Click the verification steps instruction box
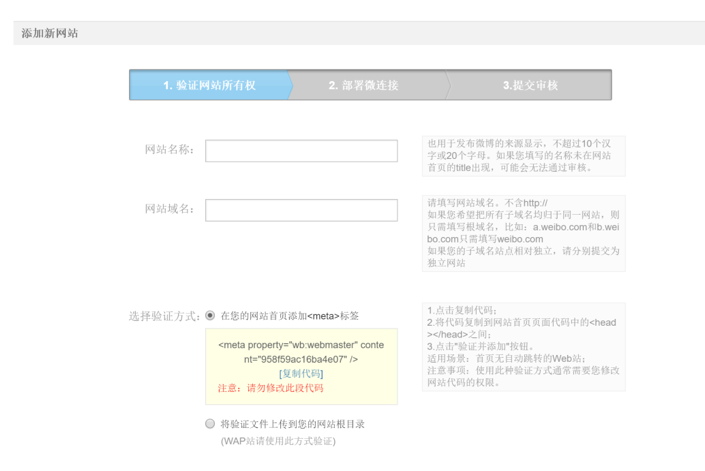The height and width of the screenshot is (471, 705). (x=522, y=346)
